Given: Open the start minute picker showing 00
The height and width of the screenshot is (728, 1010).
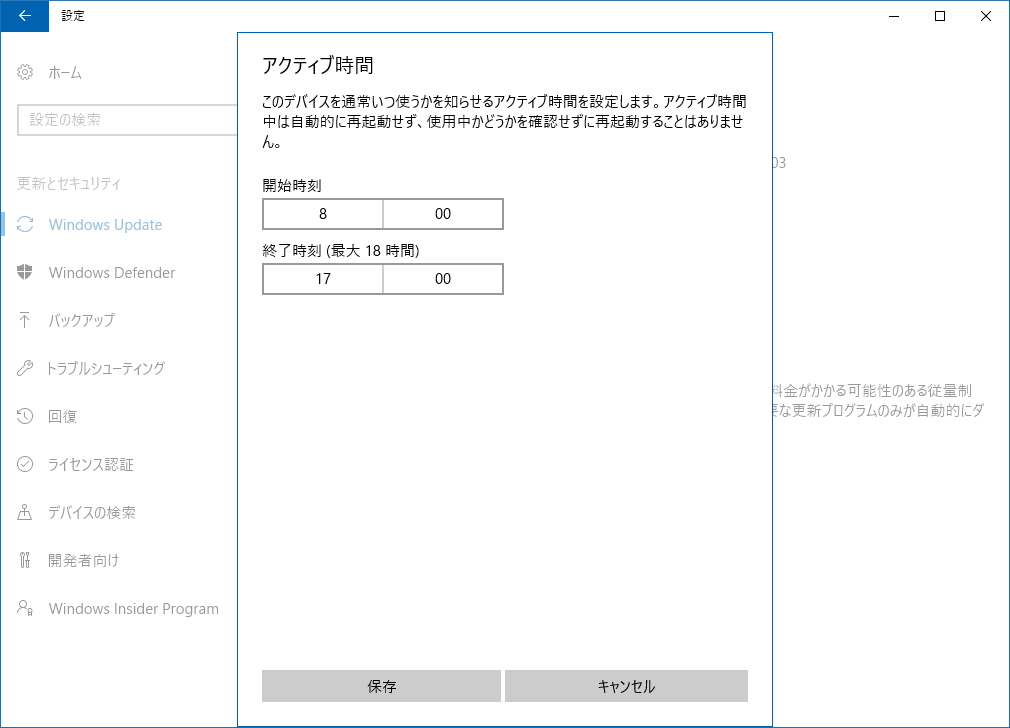Looking at the screenshot, I should coord(442,213).
